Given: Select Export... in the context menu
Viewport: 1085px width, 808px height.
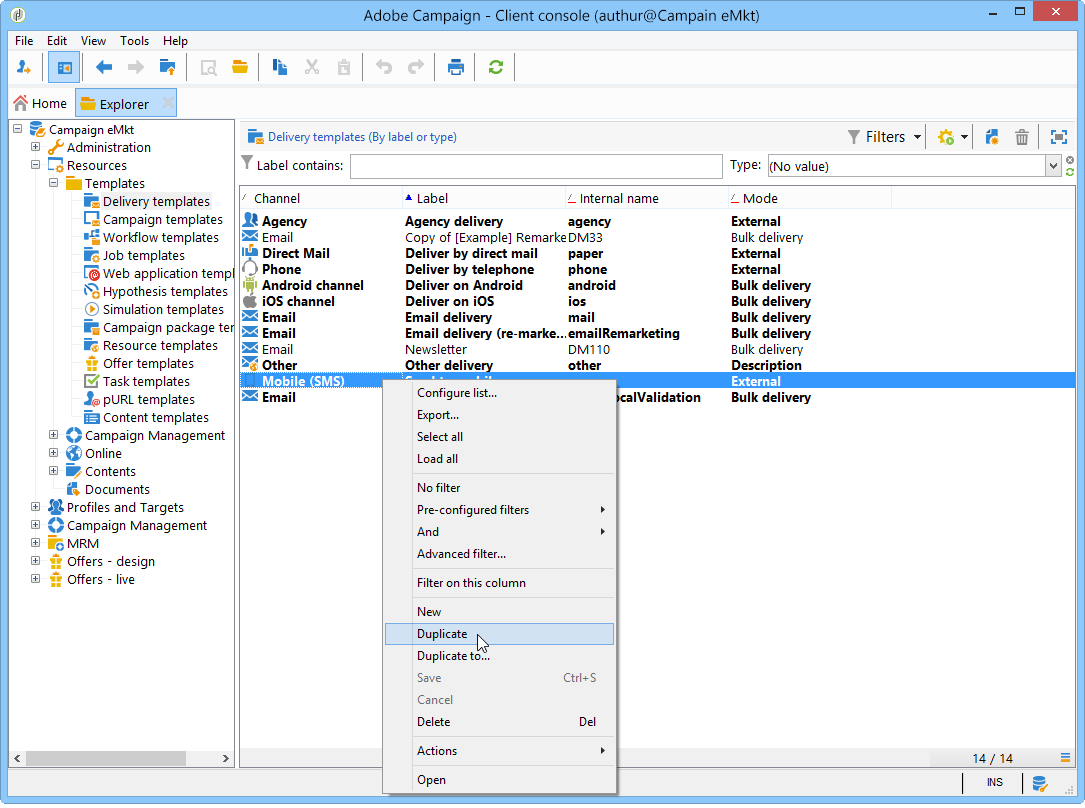Looking at the screenshot, I should [x=438, y=415].
